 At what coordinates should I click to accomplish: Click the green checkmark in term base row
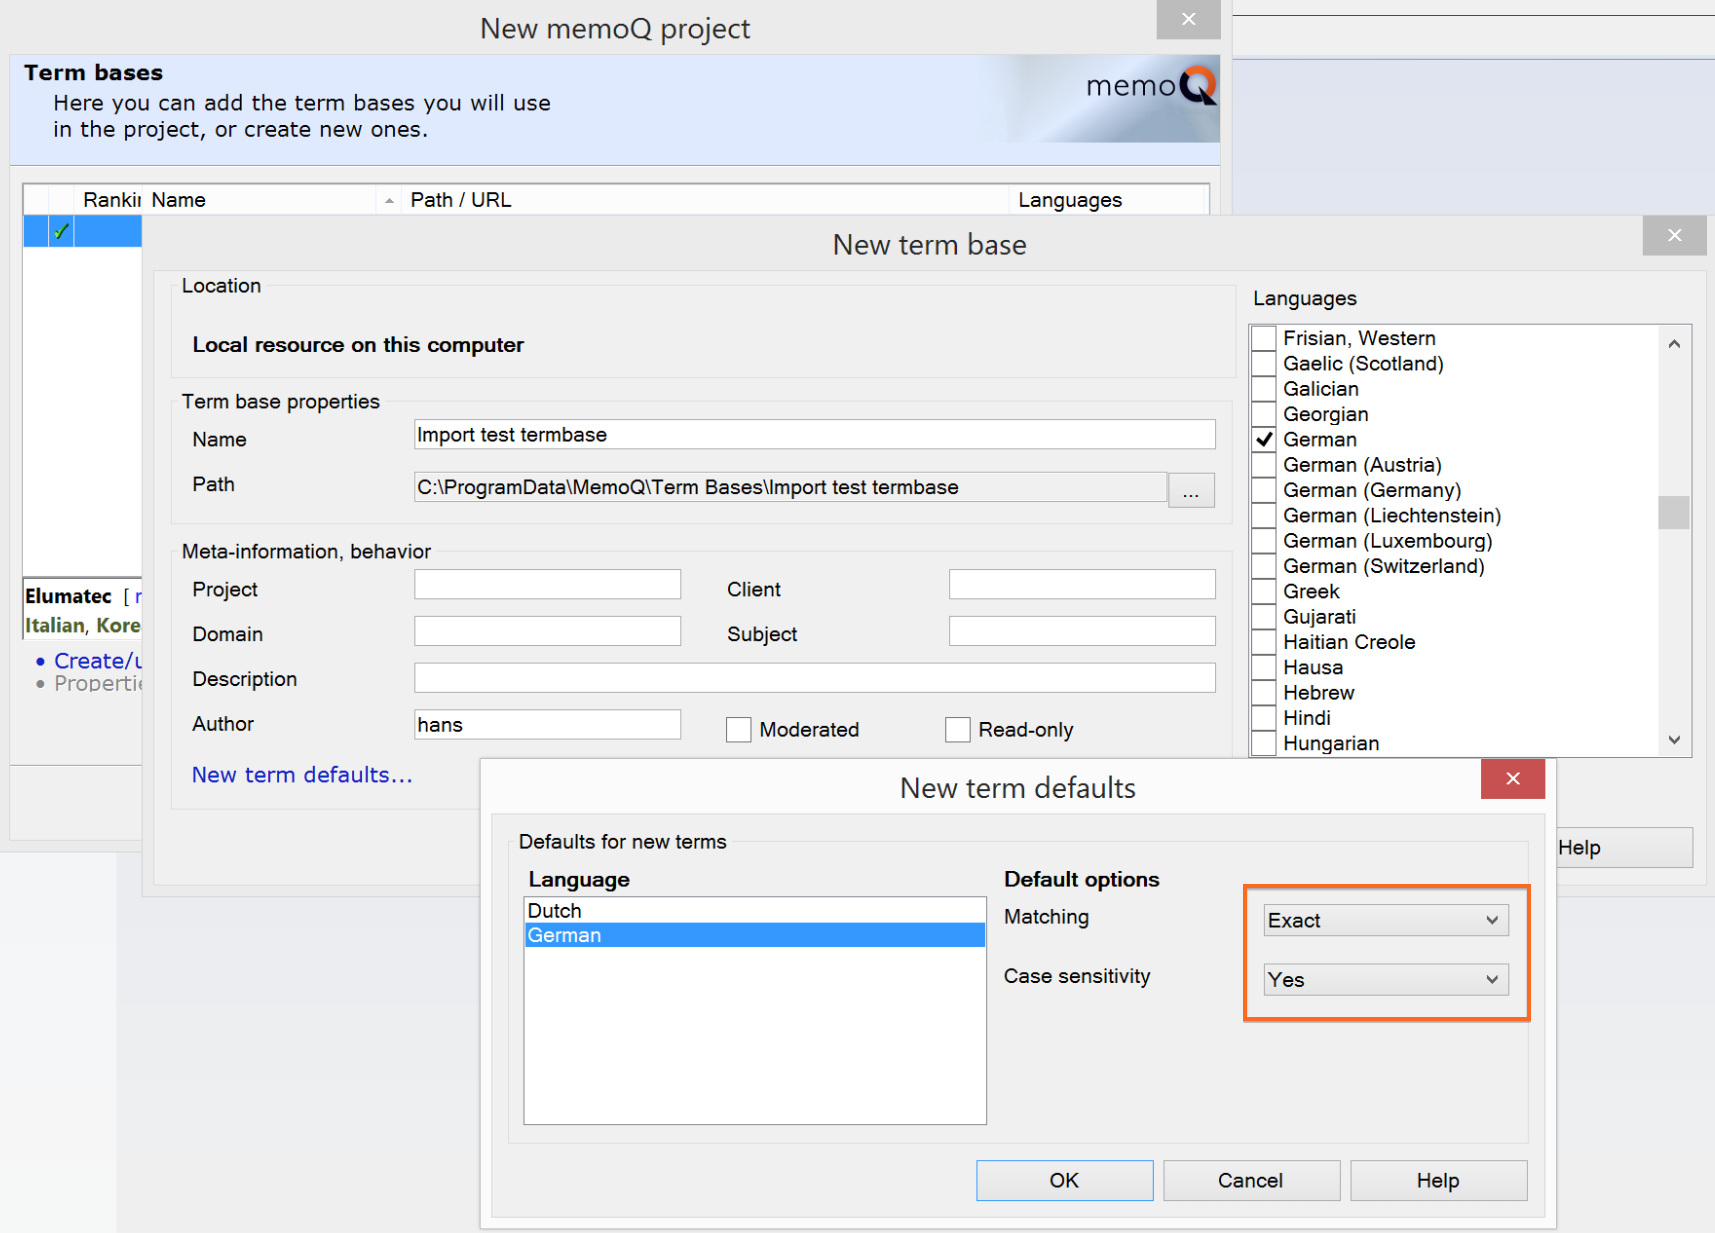coord(61,231)
